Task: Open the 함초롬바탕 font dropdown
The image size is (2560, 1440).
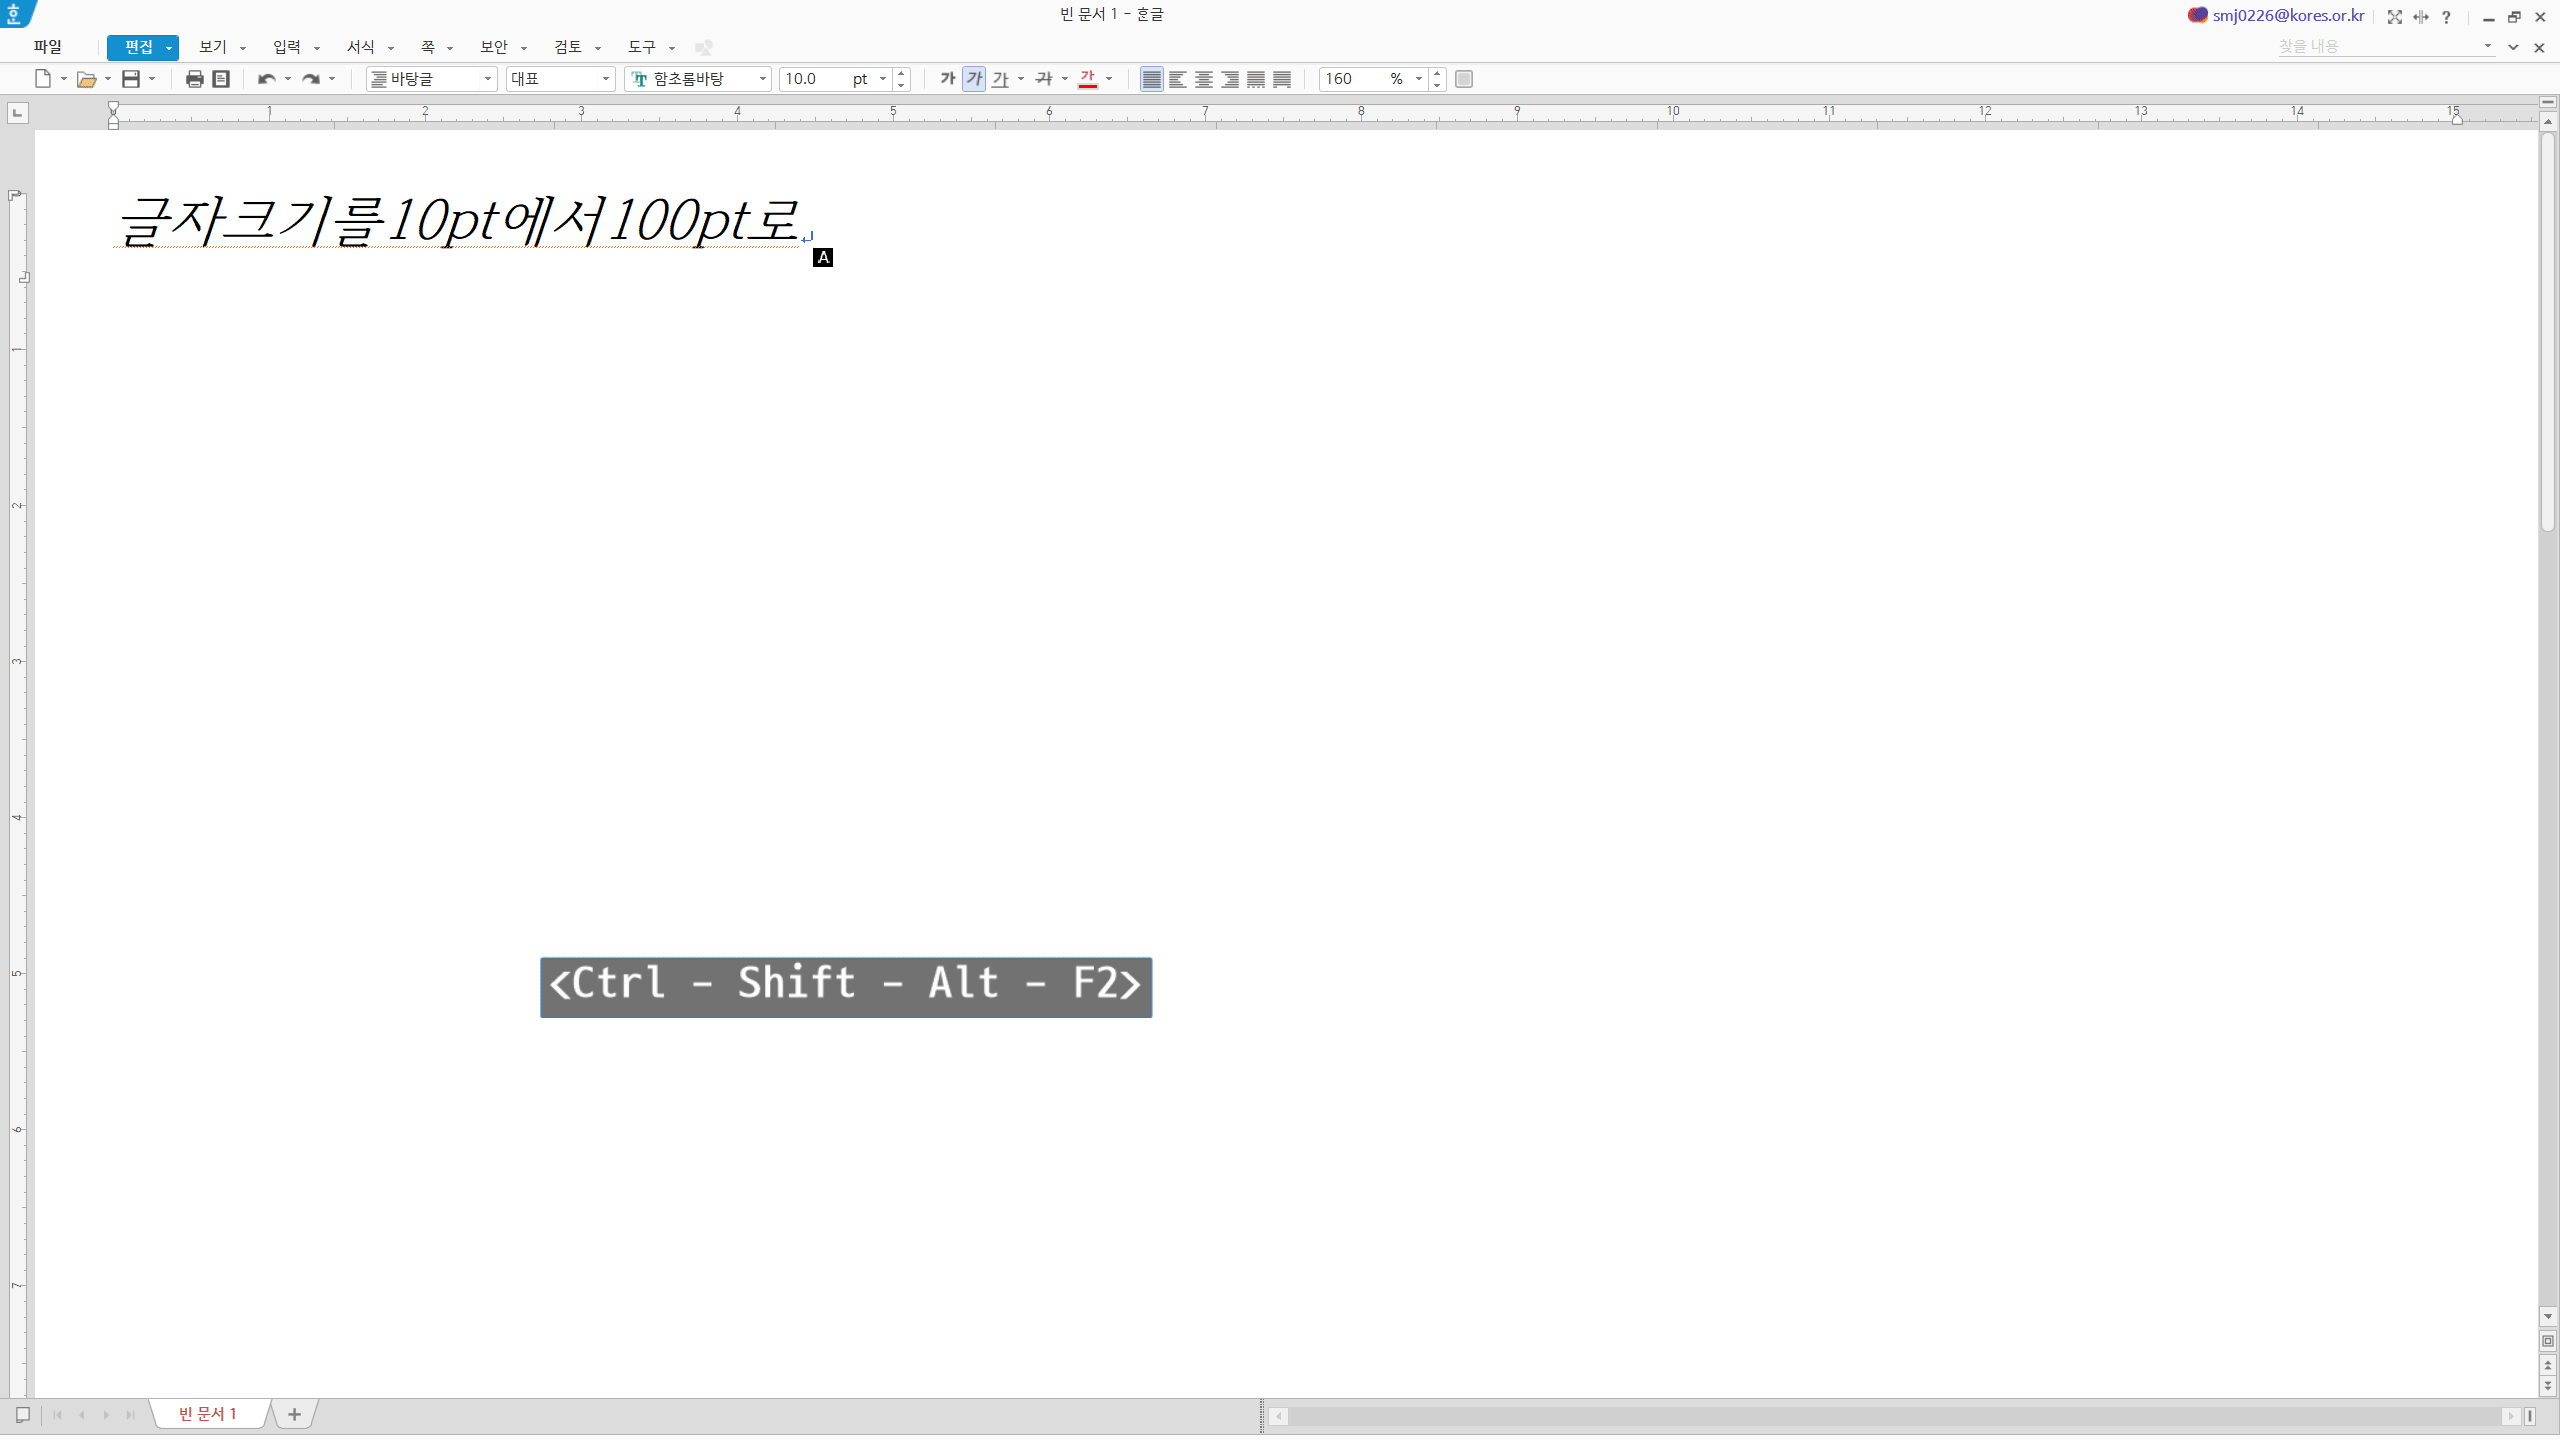Action: [x=762, y=79]
